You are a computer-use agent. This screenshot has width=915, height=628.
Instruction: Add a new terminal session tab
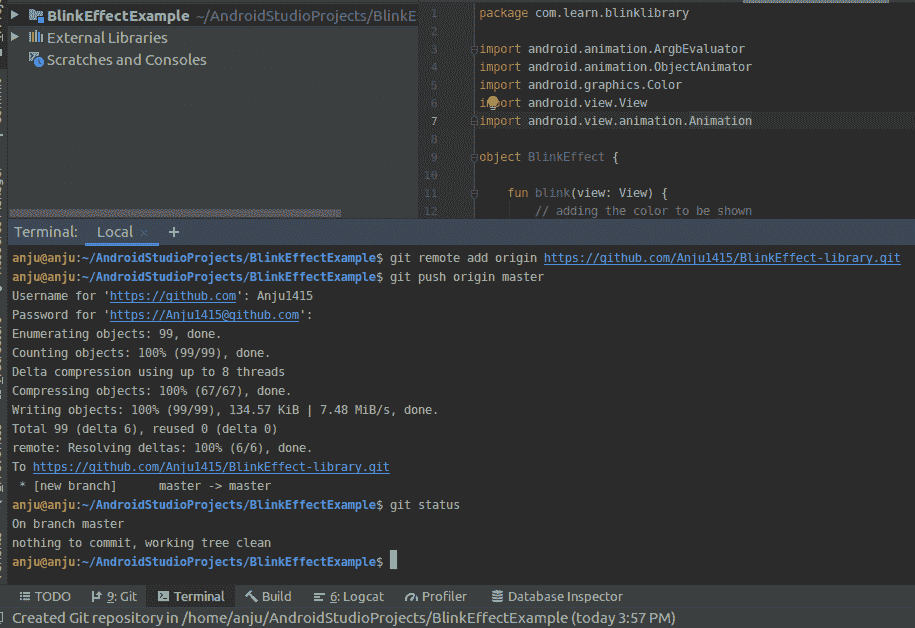coord(173,232)
